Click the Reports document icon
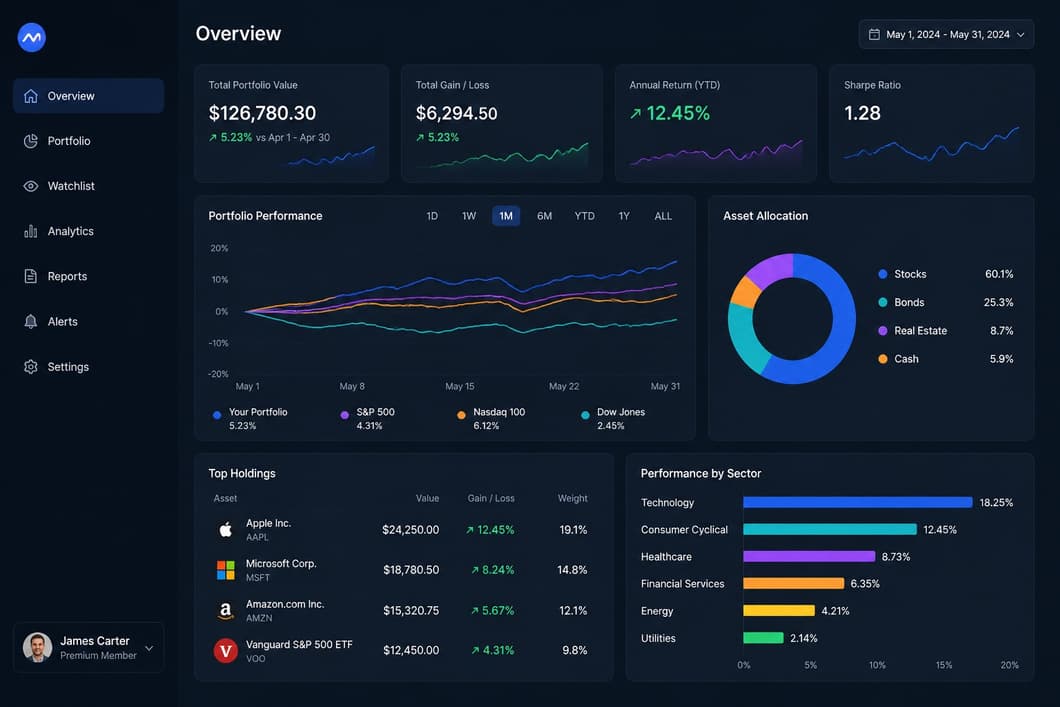 [x=30, y=276]
